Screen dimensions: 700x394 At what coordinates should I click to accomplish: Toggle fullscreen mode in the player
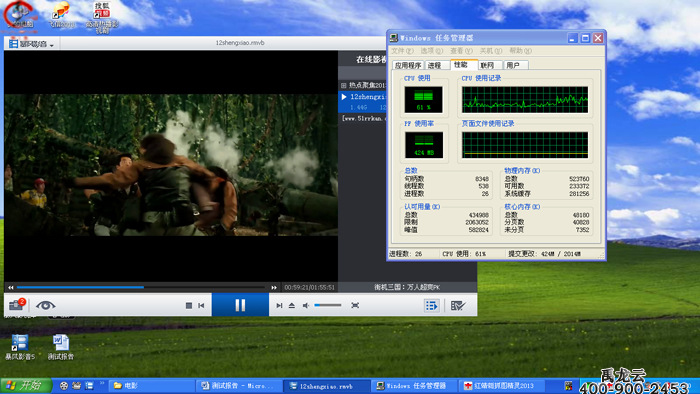click(355, 306)
